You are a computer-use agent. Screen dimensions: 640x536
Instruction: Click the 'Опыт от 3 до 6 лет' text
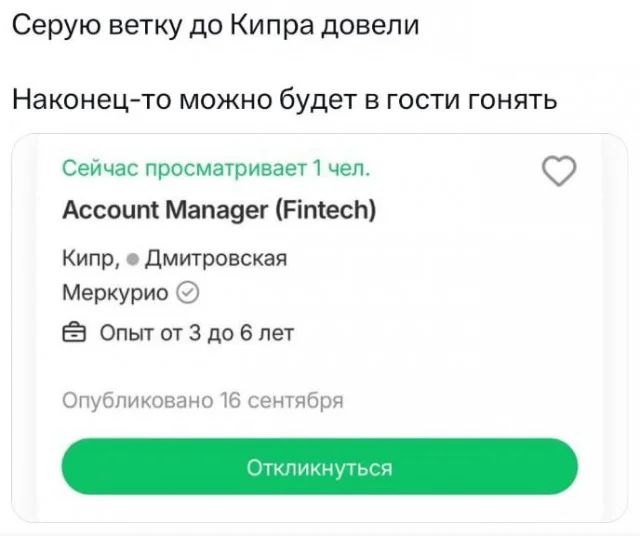tap(197, 333)
